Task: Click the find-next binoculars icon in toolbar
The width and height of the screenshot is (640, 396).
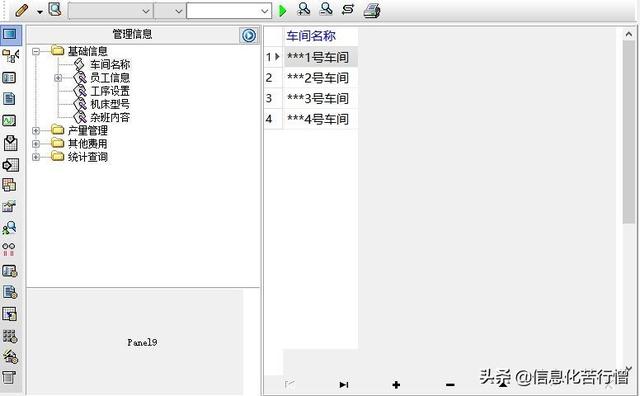Action: pyautogui.click(x=326, y=9)
